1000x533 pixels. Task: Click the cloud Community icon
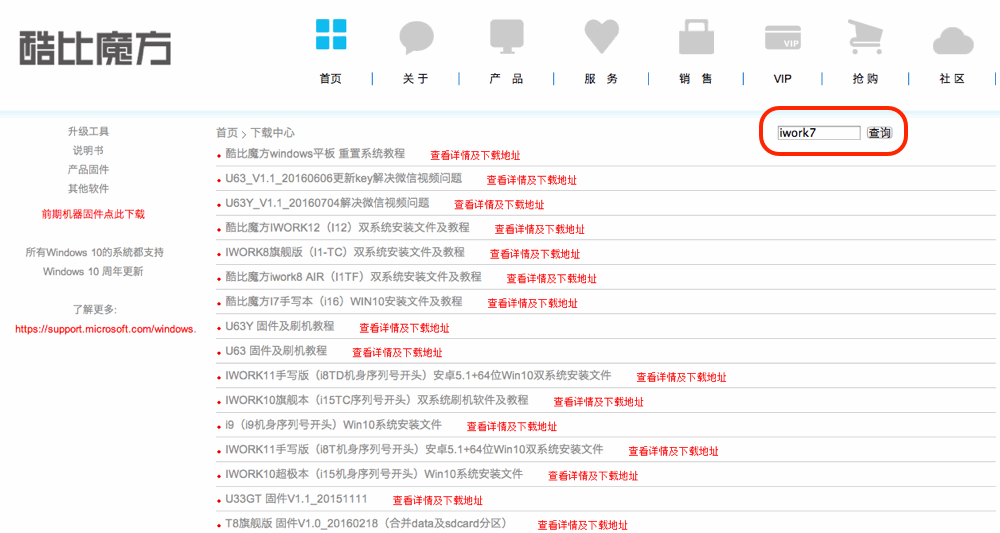952,41
